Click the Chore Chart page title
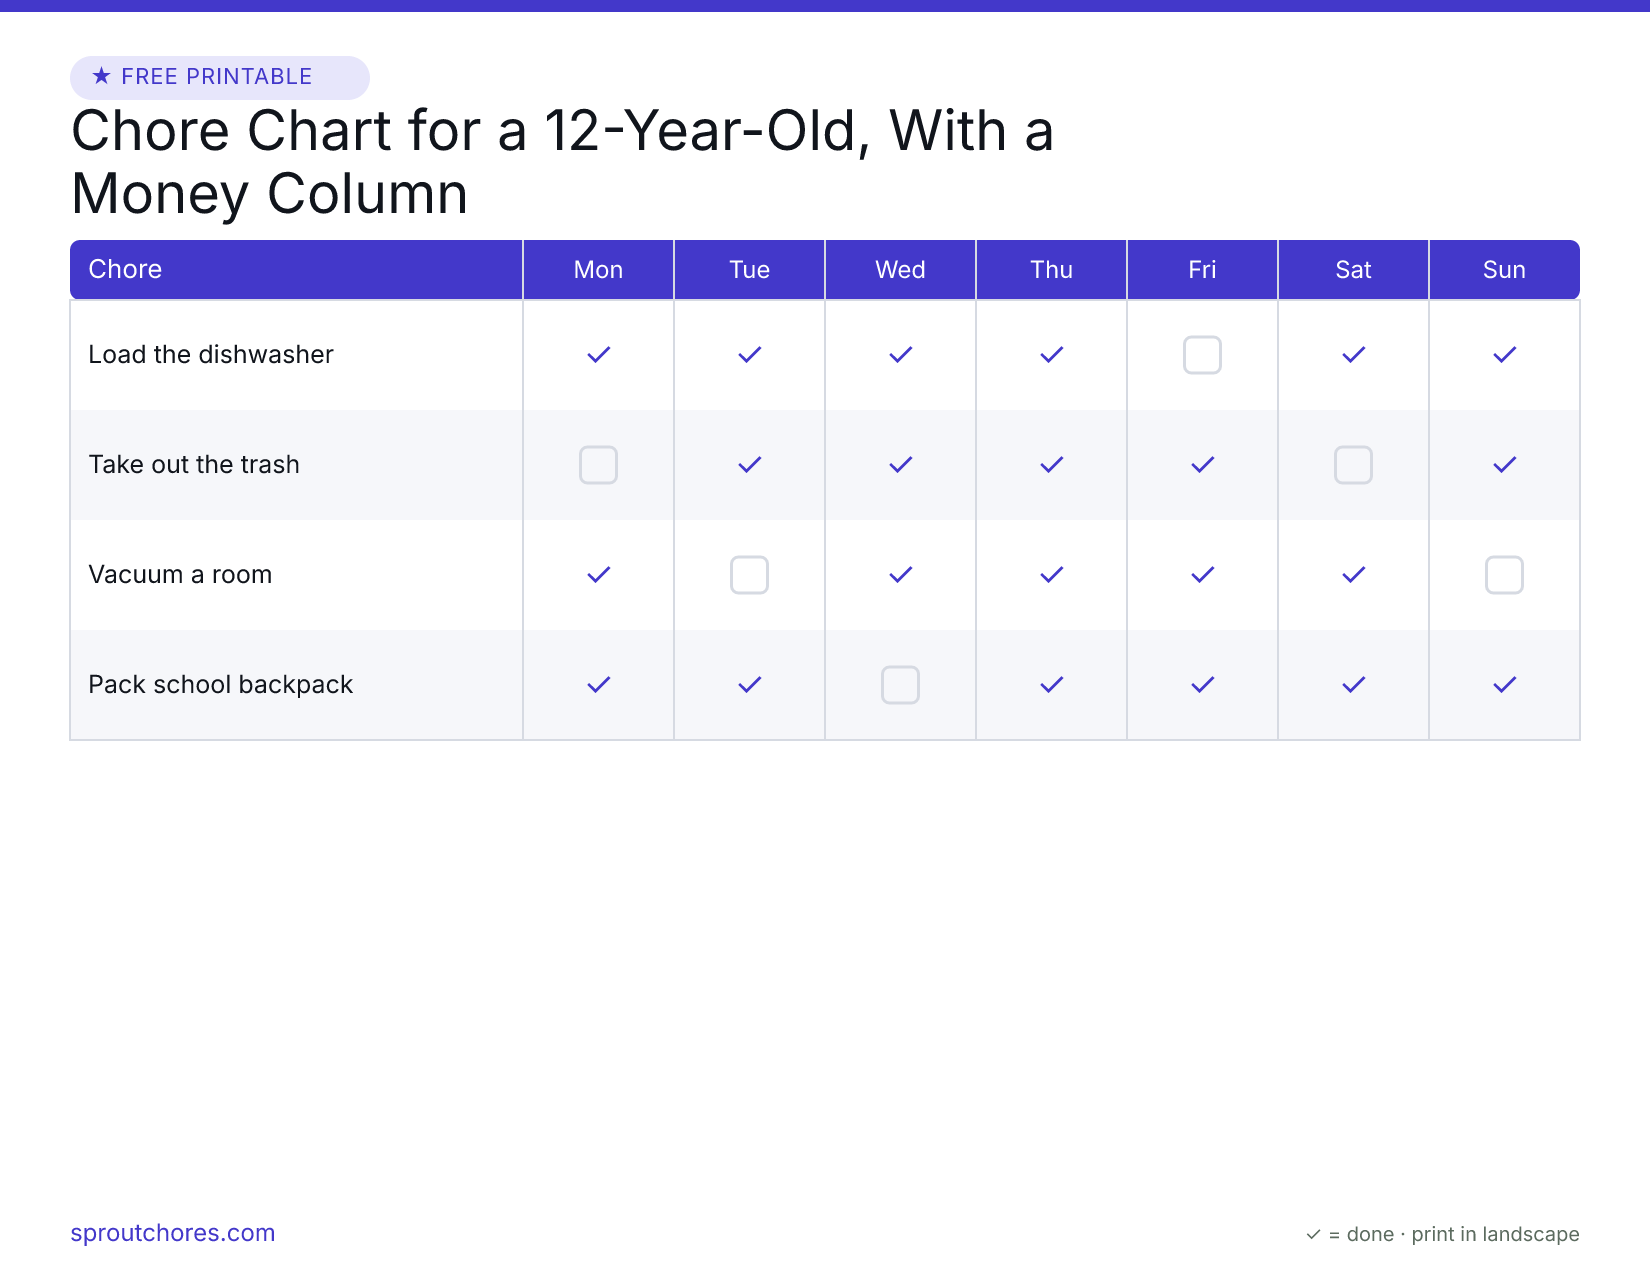The width and height of the screenshot is (1650, 1275). 562,162
